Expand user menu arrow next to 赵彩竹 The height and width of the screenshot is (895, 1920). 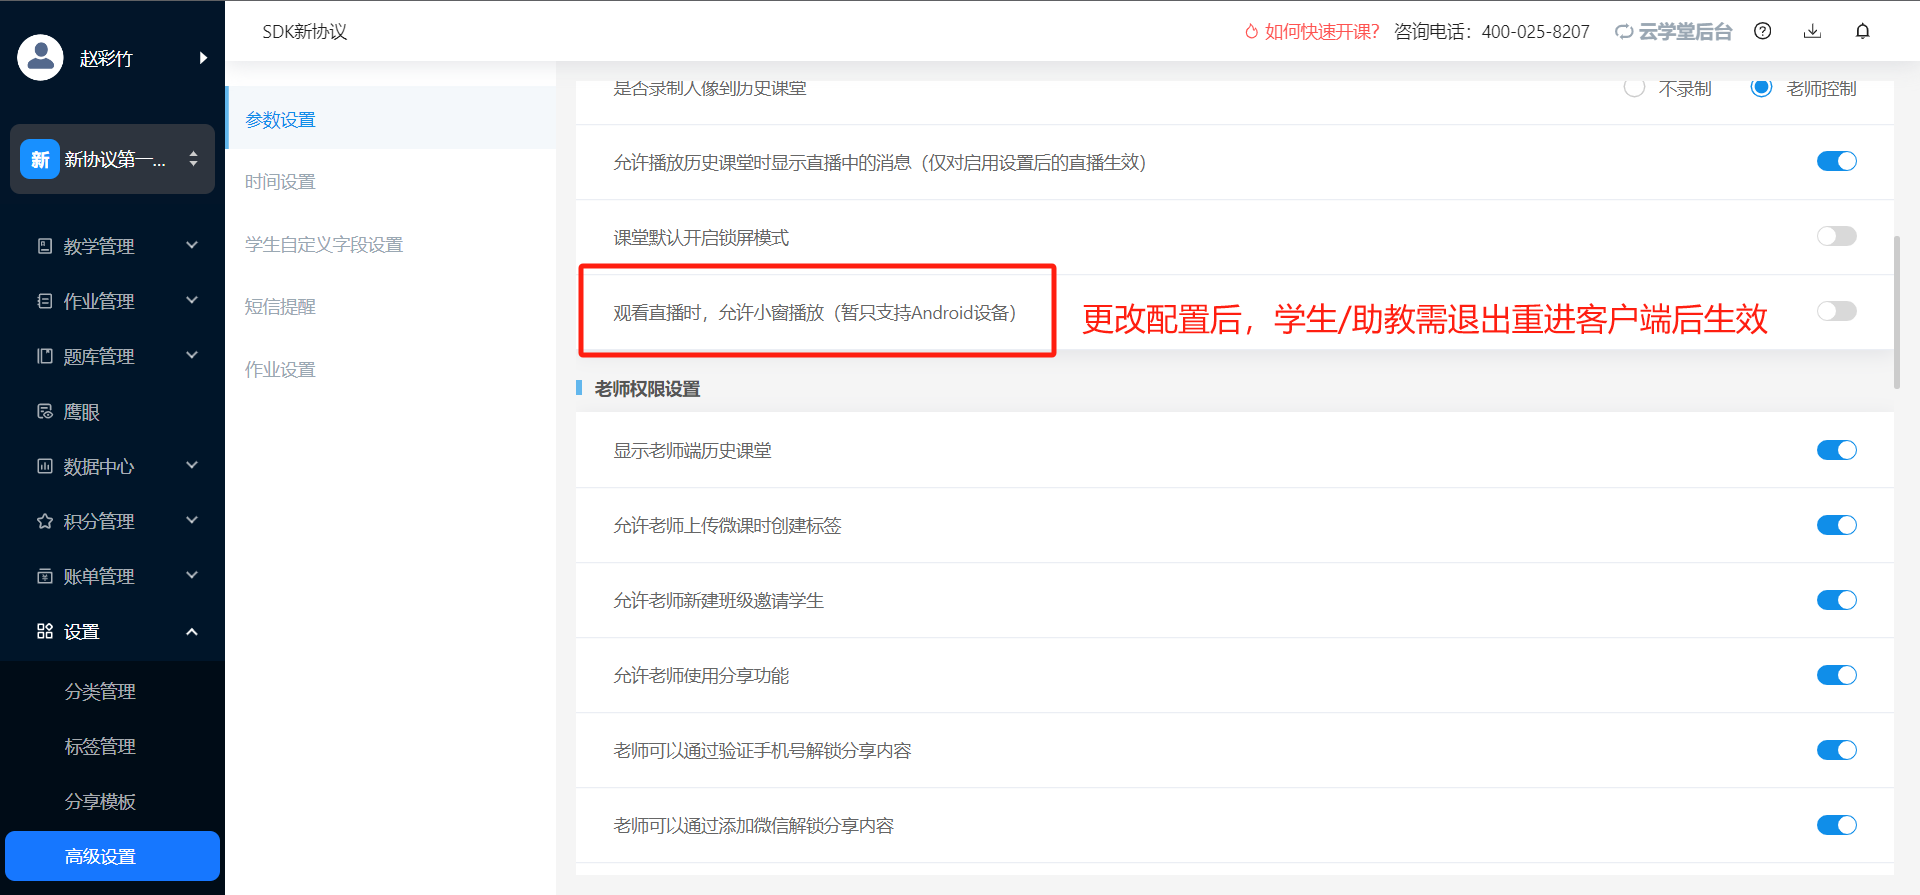203,58
